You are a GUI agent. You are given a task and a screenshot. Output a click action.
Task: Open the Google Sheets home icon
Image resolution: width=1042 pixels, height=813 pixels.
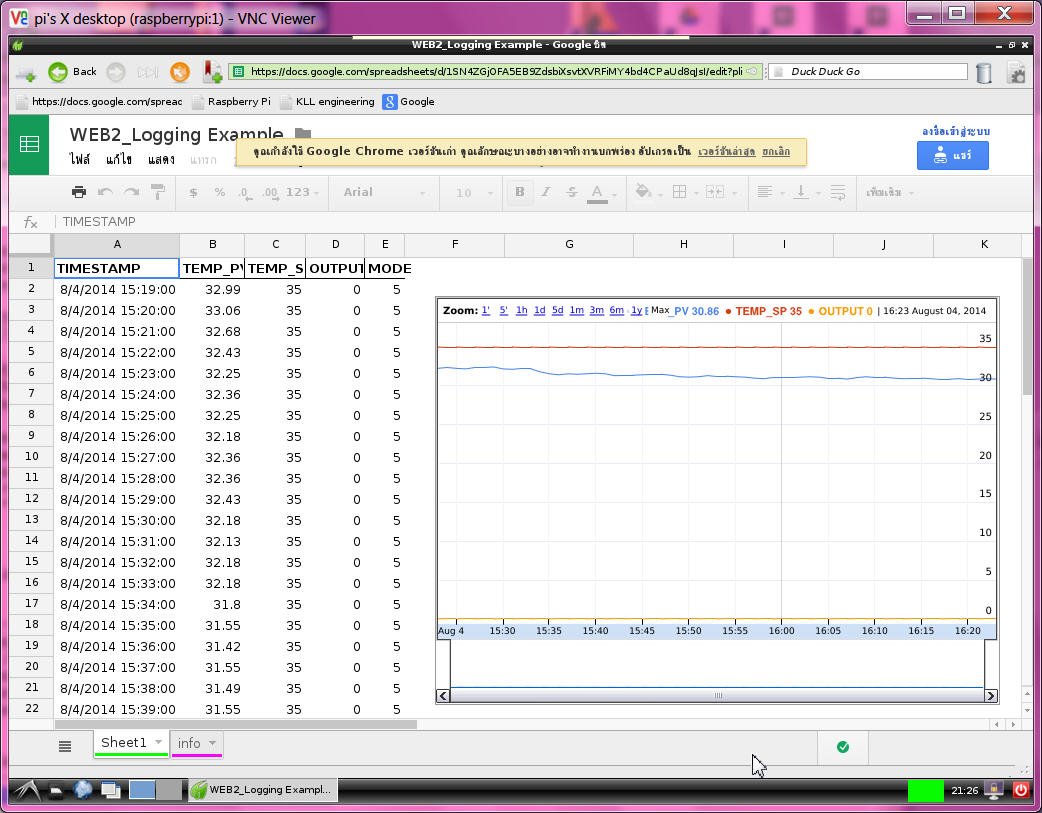pyautogui.click(x=29, y=145)
